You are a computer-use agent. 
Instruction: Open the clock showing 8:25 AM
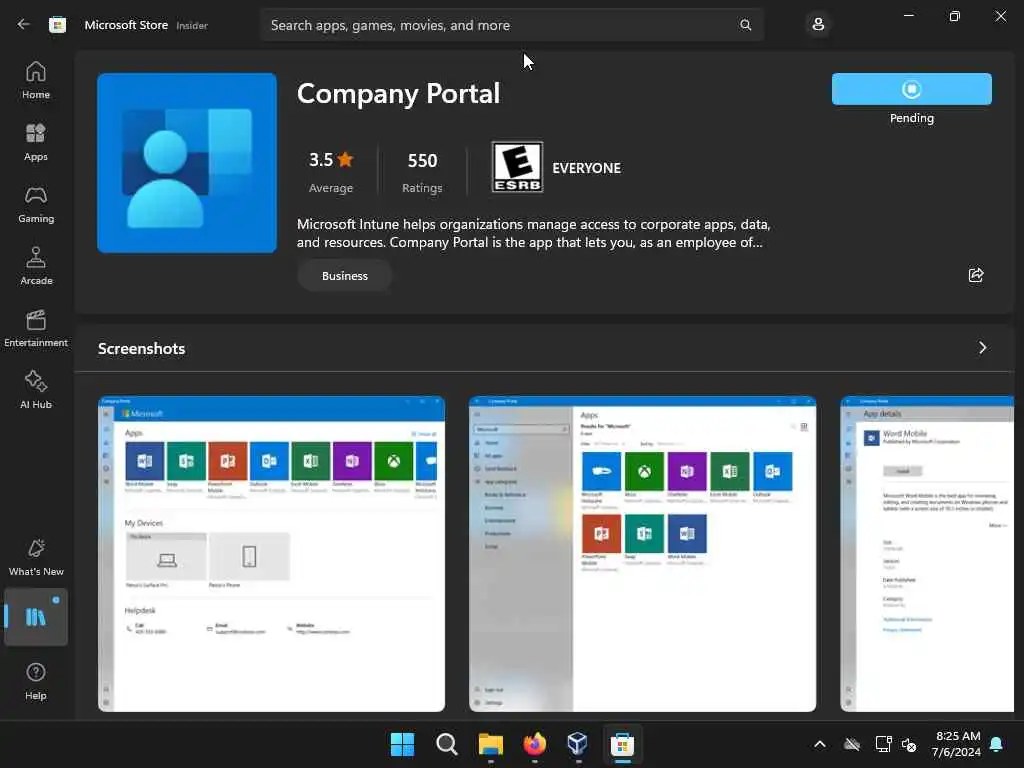coord(957,744)
